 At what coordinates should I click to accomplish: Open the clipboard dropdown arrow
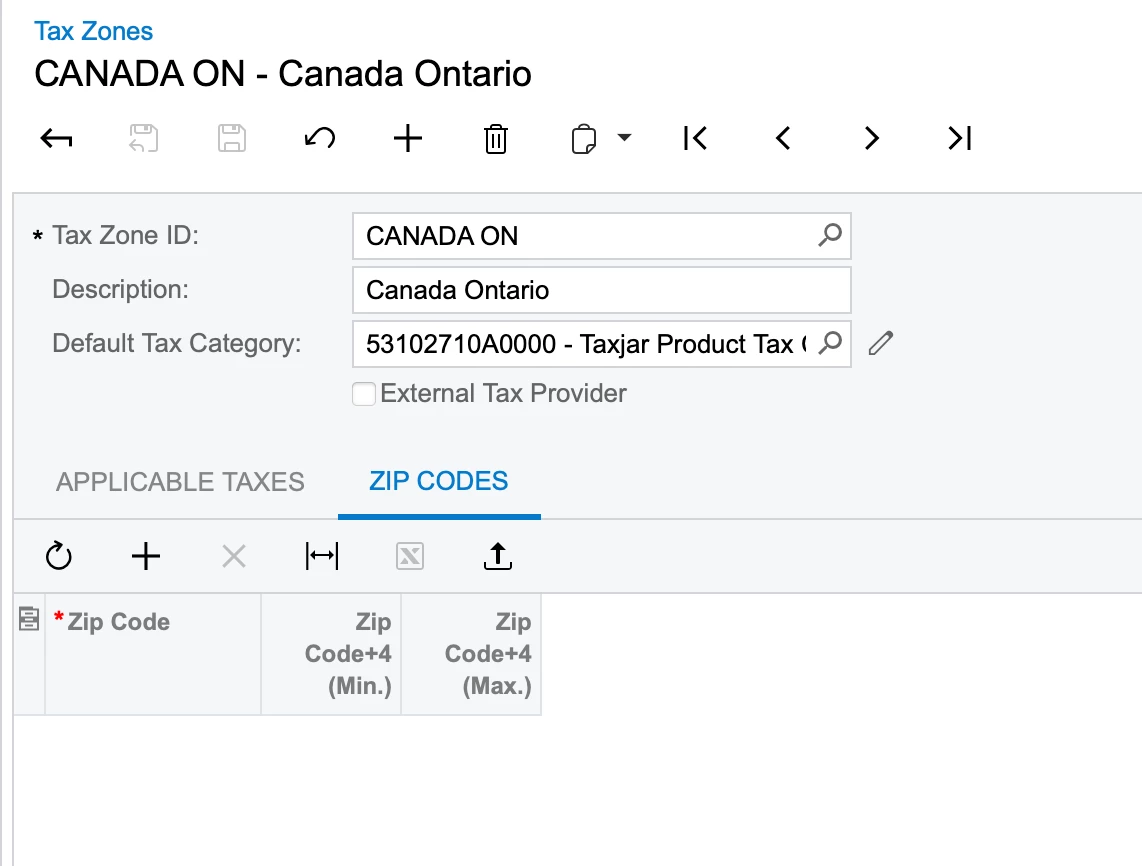(x=625, y=138)
